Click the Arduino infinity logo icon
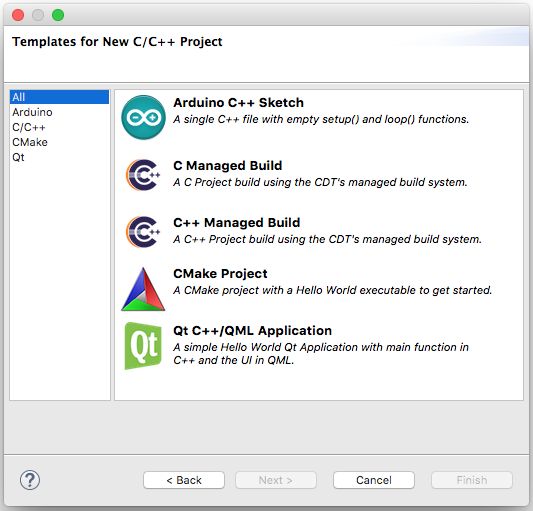The image size is (533, 511). click(x=143, y=117)
